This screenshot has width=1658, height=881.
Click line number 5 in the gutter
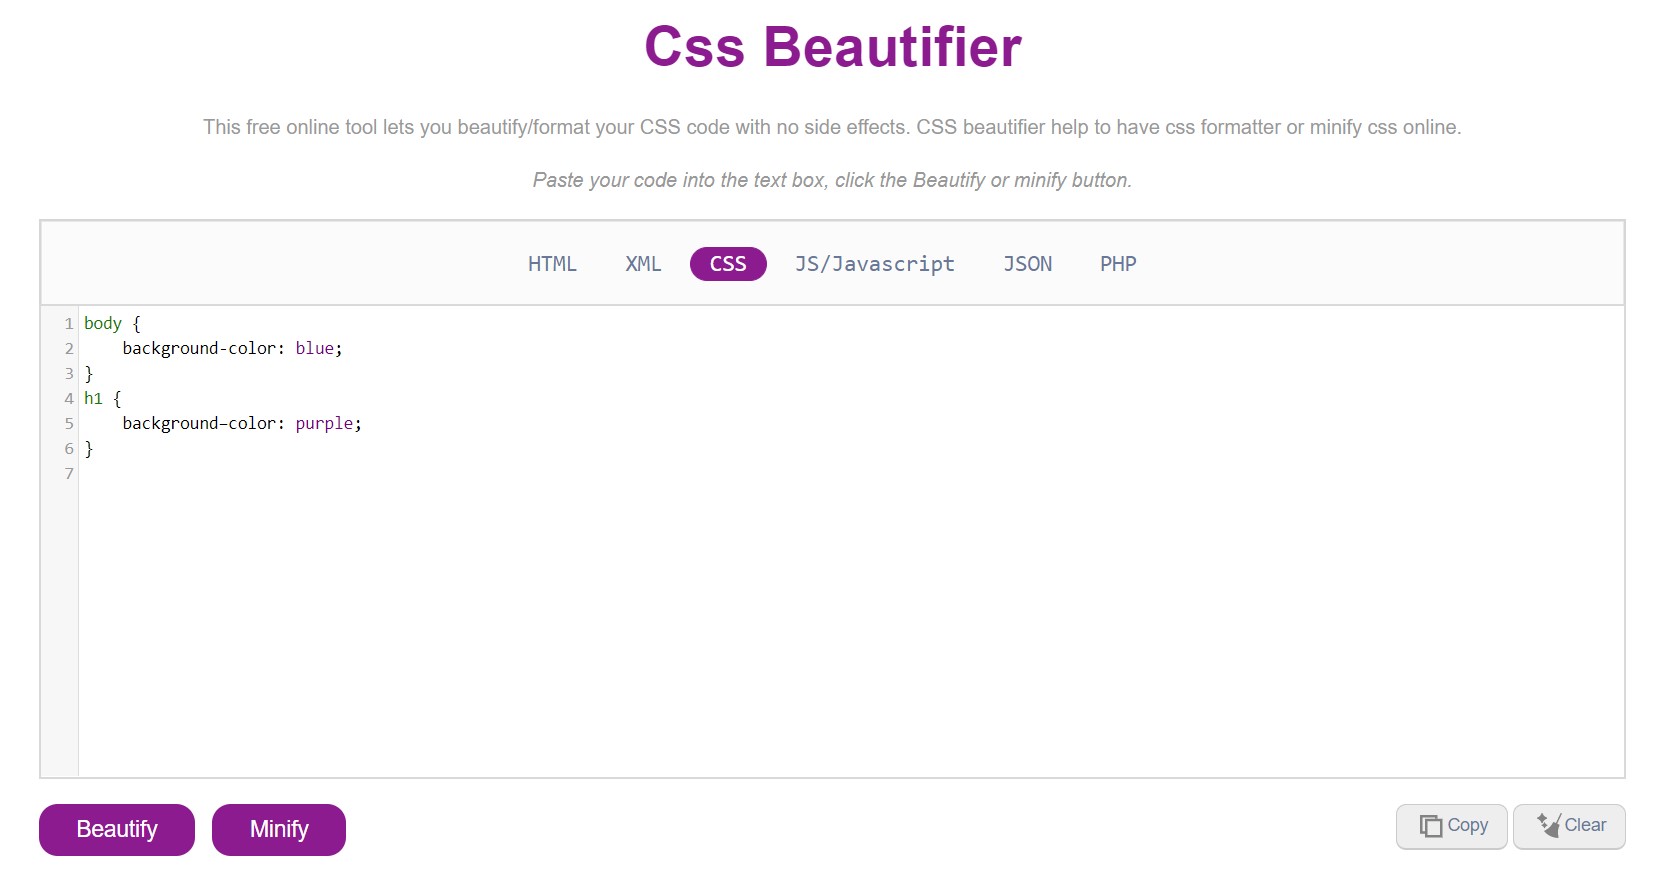(x=69, y=424)
